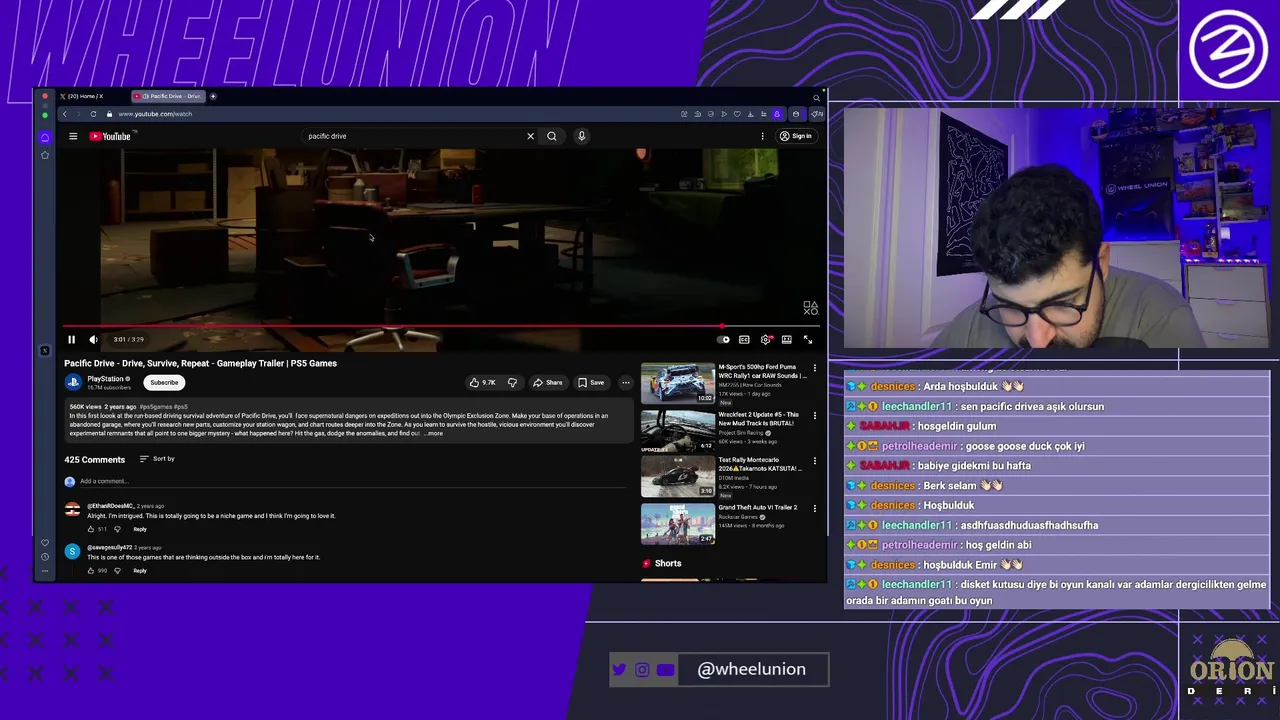Click the magnifier search button
The image size is (1280, 720).
552,136
